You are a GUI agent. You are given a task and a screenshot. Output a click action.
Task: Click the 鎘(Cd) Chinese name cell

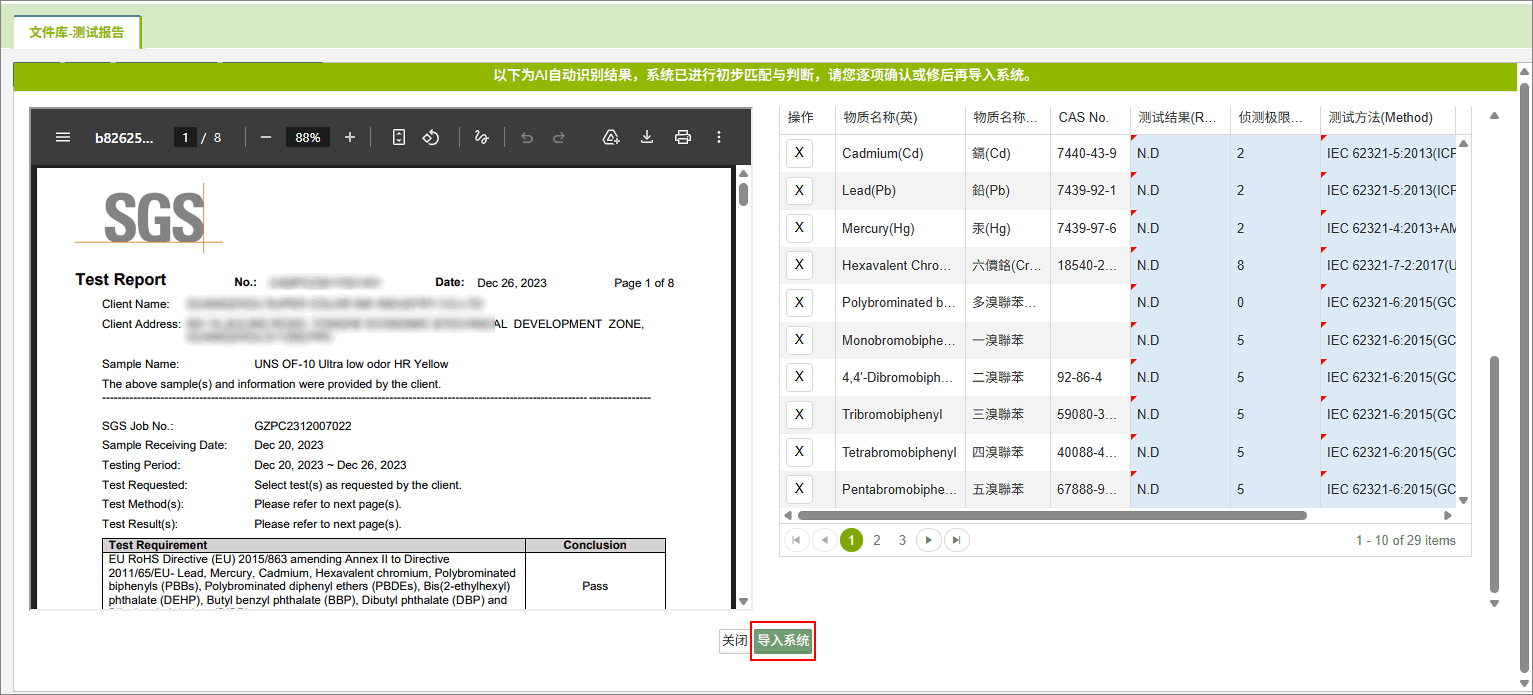click(x=1008, y=154)
